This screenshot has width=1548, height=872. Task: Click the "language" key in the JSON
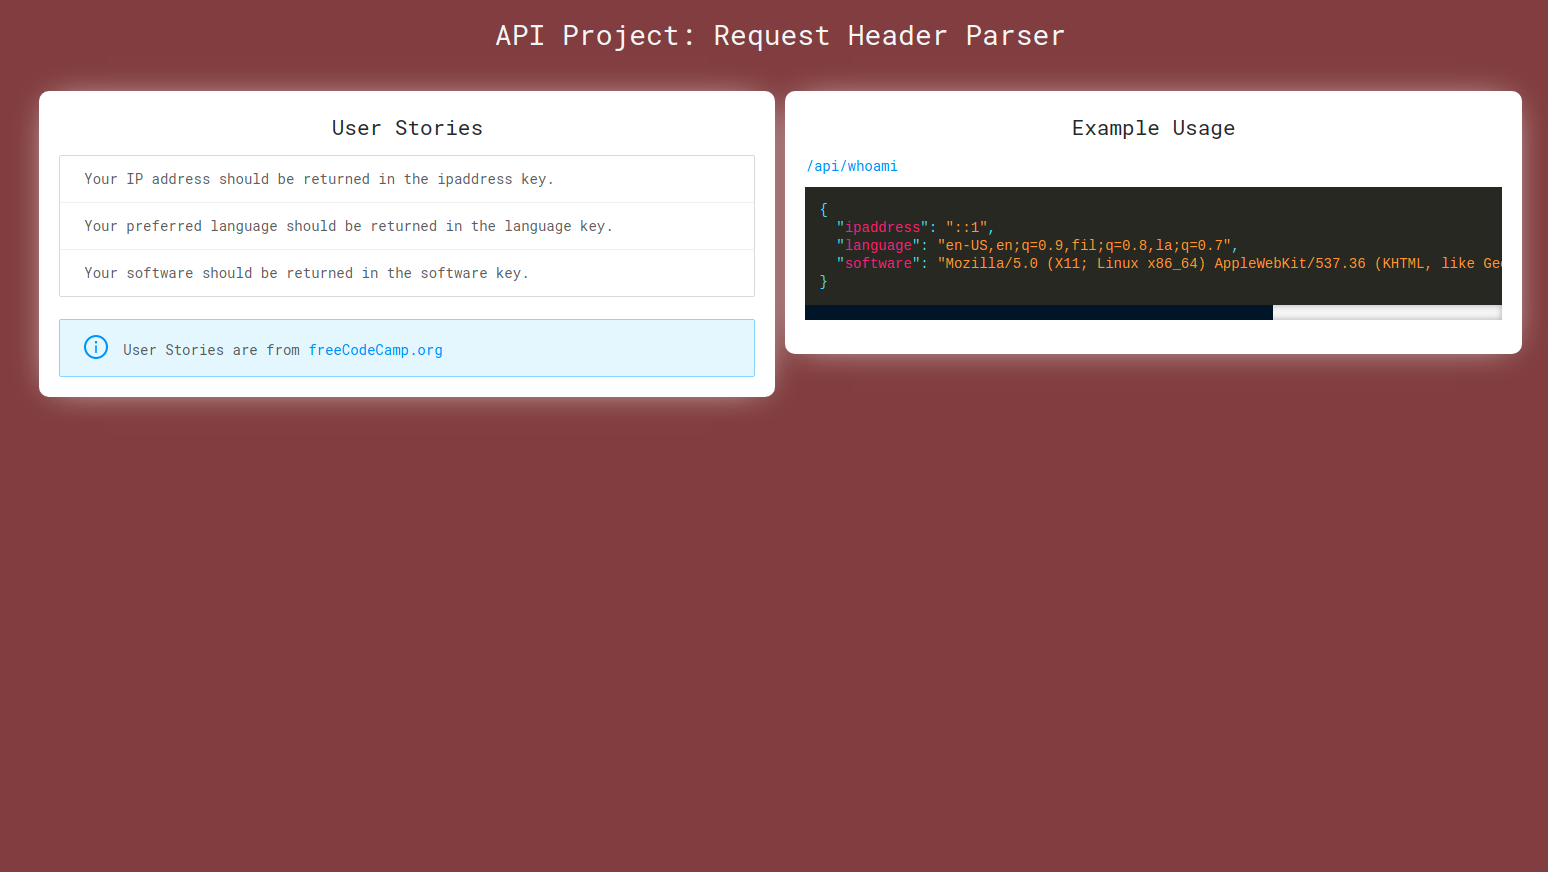point(878,245)
